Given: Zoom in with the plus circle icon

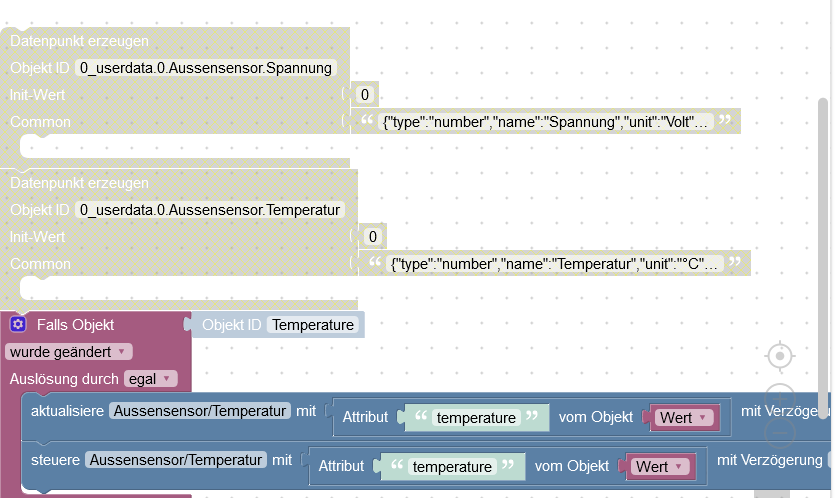Looking at the screenshot, I should (x=780, y=398).
